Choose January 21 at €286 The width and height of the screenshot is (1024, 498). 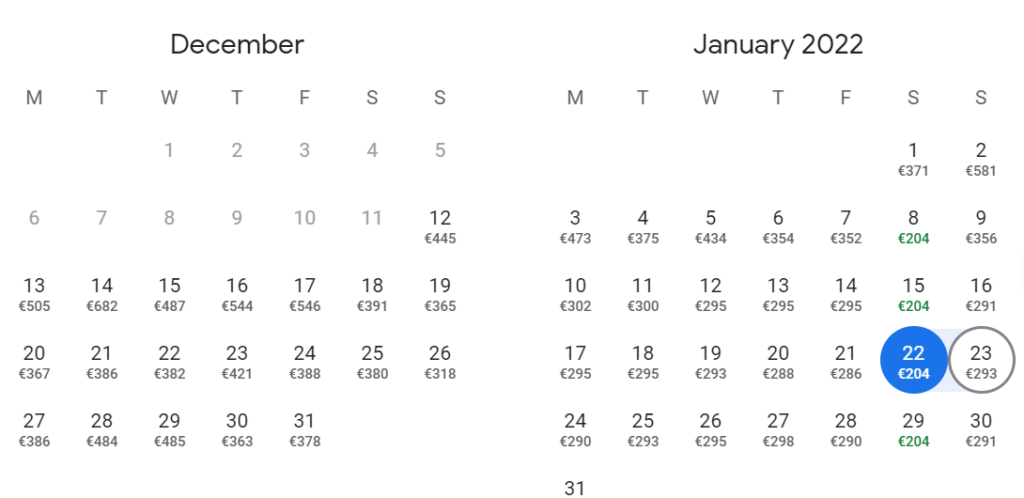click(x=846, y=361)
